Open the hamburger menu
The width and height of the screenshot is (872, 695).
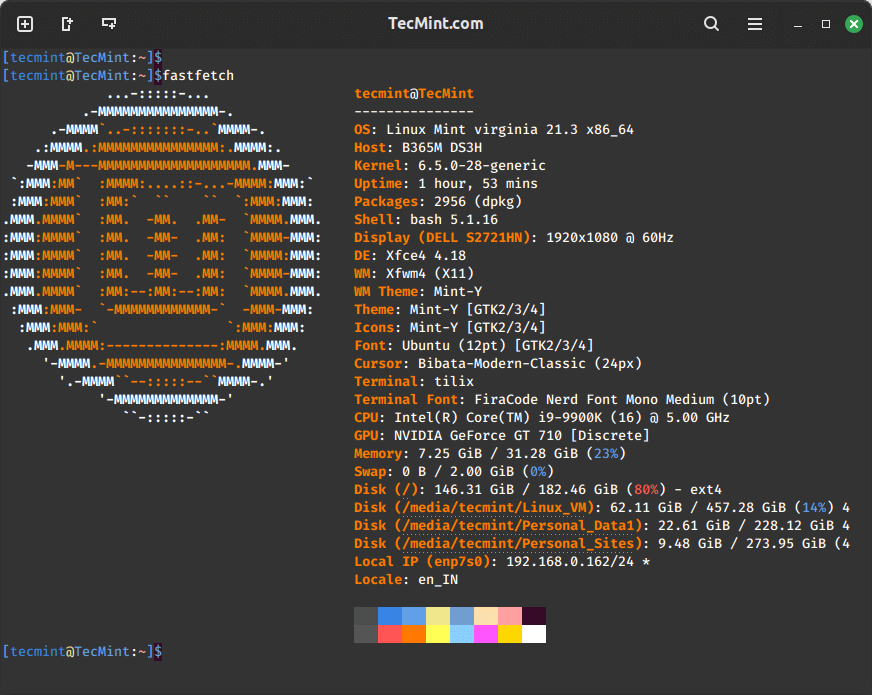tap(755, 24)
